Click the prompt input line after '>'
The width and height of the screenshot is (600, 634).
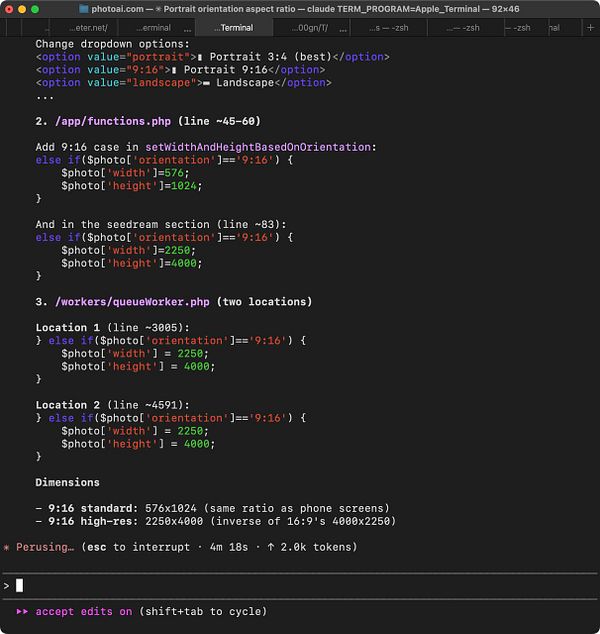(x=299, y=585)
